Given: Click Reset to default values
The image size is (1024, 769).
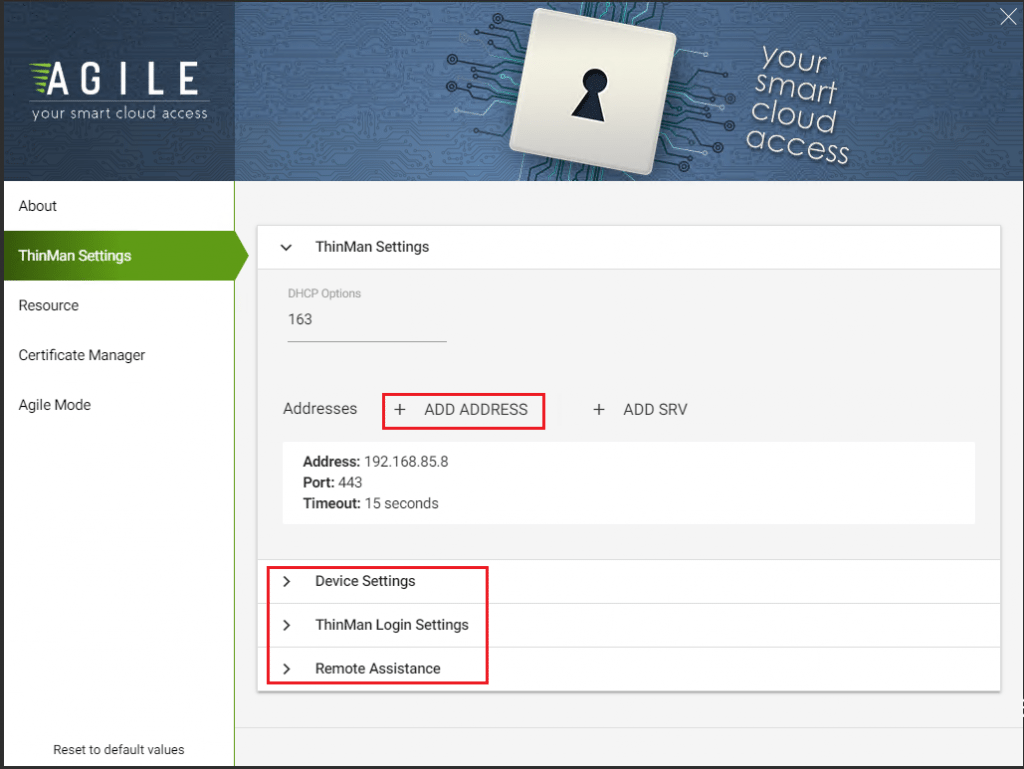Looking at the screenshot, I should pyautogui.click(x=119, y=749).
